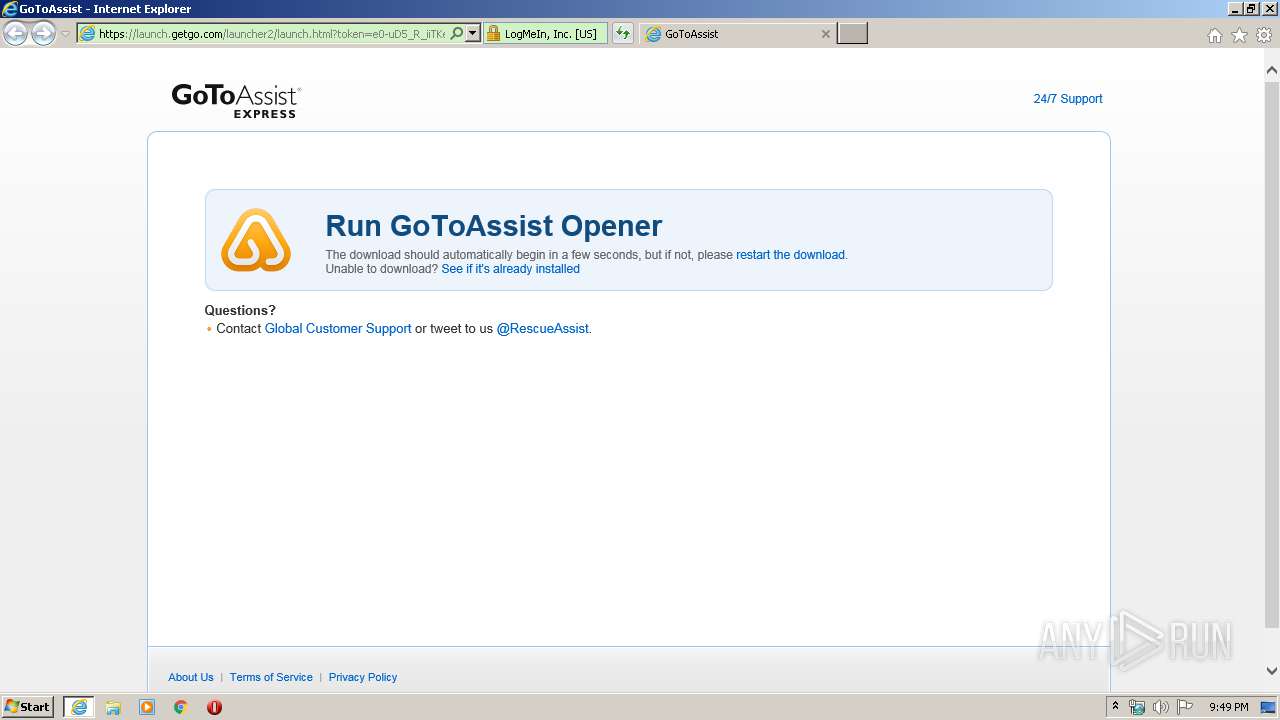Open the Global Customer Support link
The width and height of the screenshot is (1280, 720).
pyautogui.click(x=338, y=328)
